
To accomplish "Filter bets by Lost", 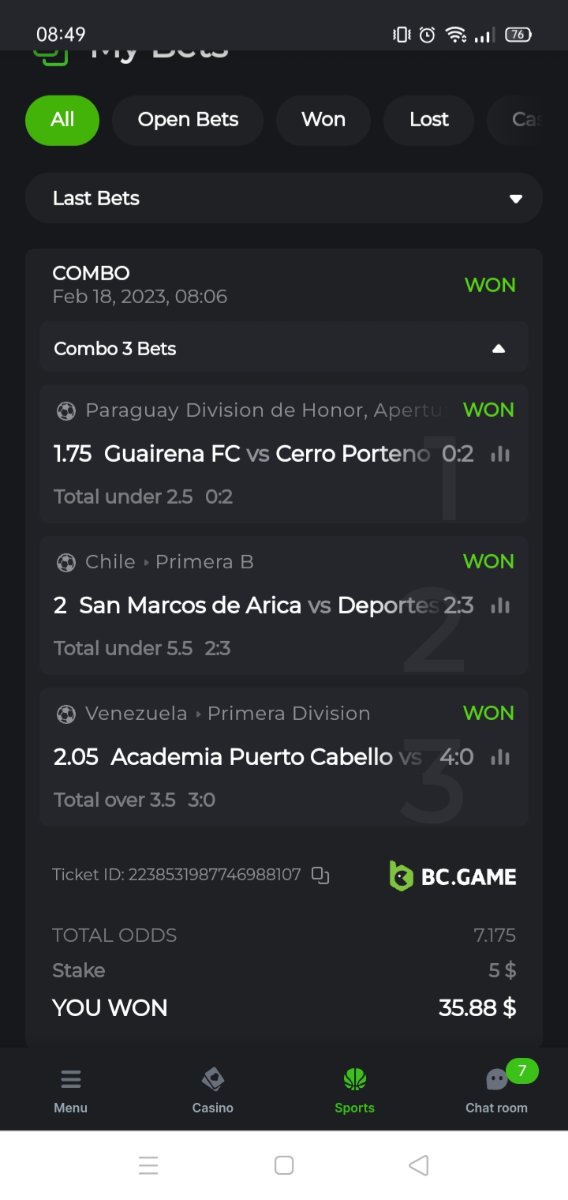I will coord(429,120).
